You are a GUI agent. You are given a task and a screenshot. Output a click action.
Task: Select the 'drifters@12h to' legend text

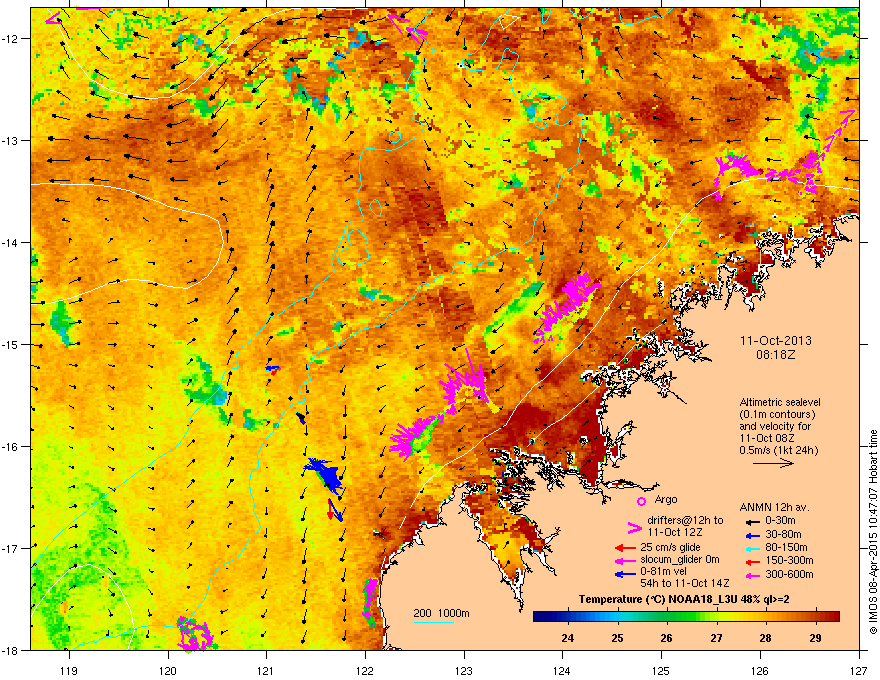pyautogui.click(x=685, y=520)
